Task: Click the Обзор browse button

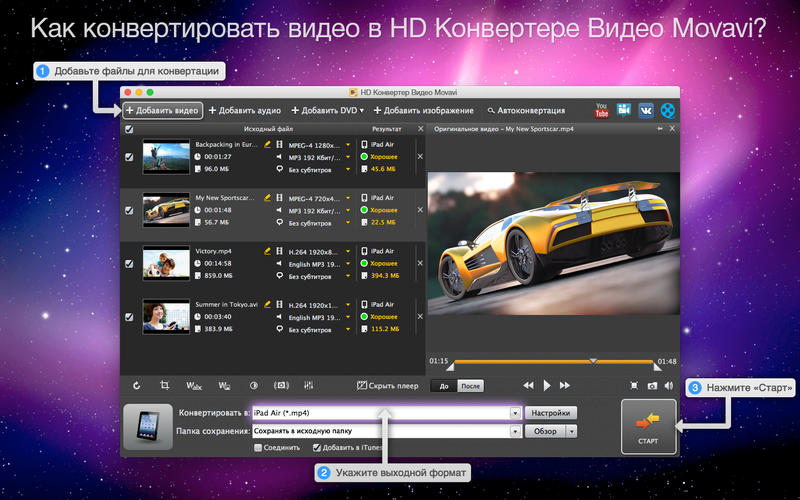Action: (545, 432)
